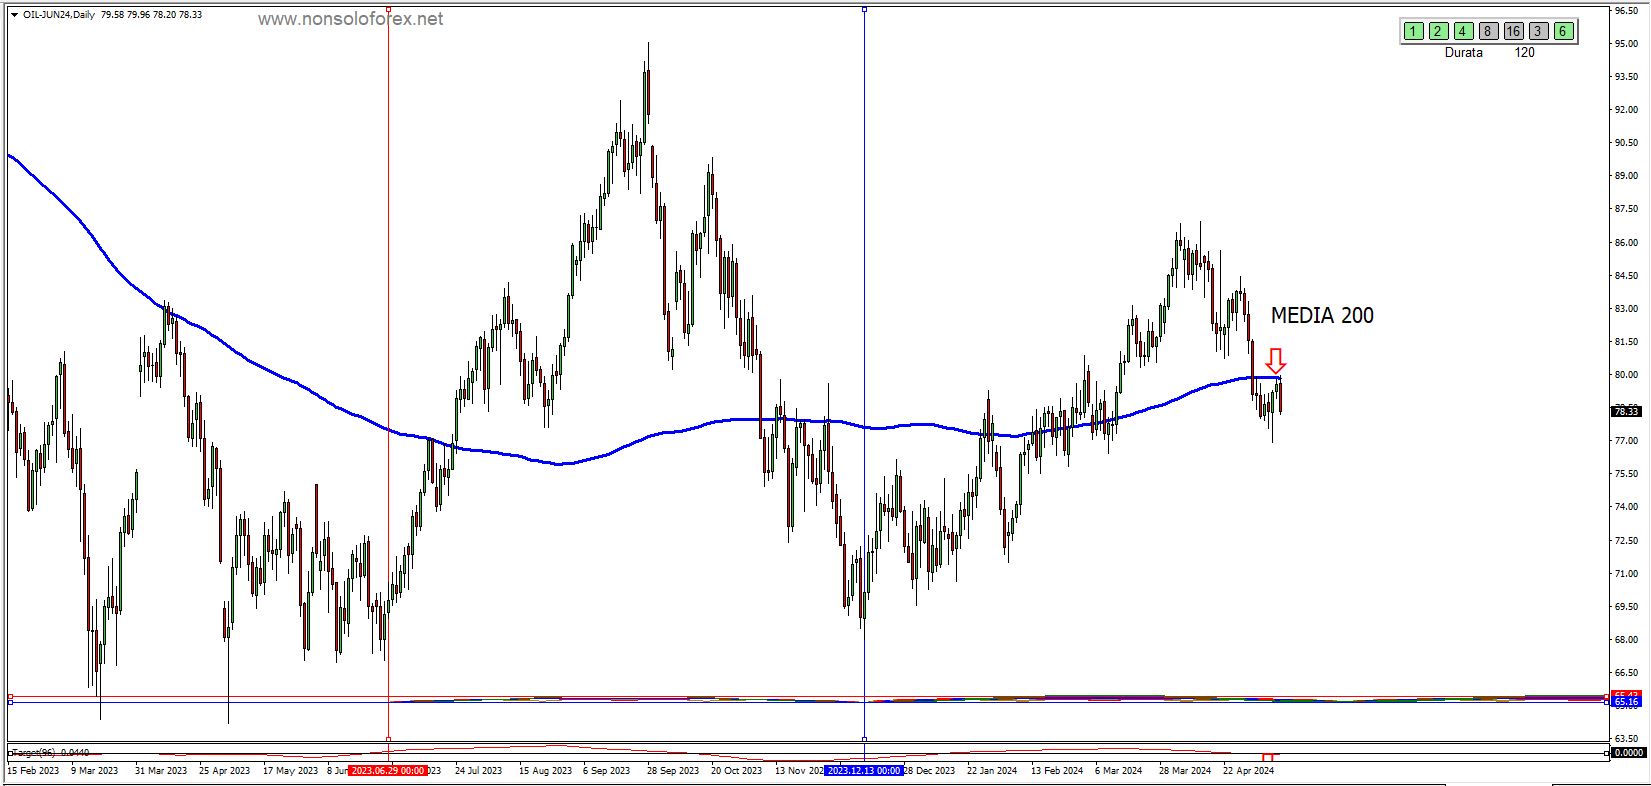Click the blue 2023.12.13 date marker
The image size is (1651, 786).
tap(864, 771)
